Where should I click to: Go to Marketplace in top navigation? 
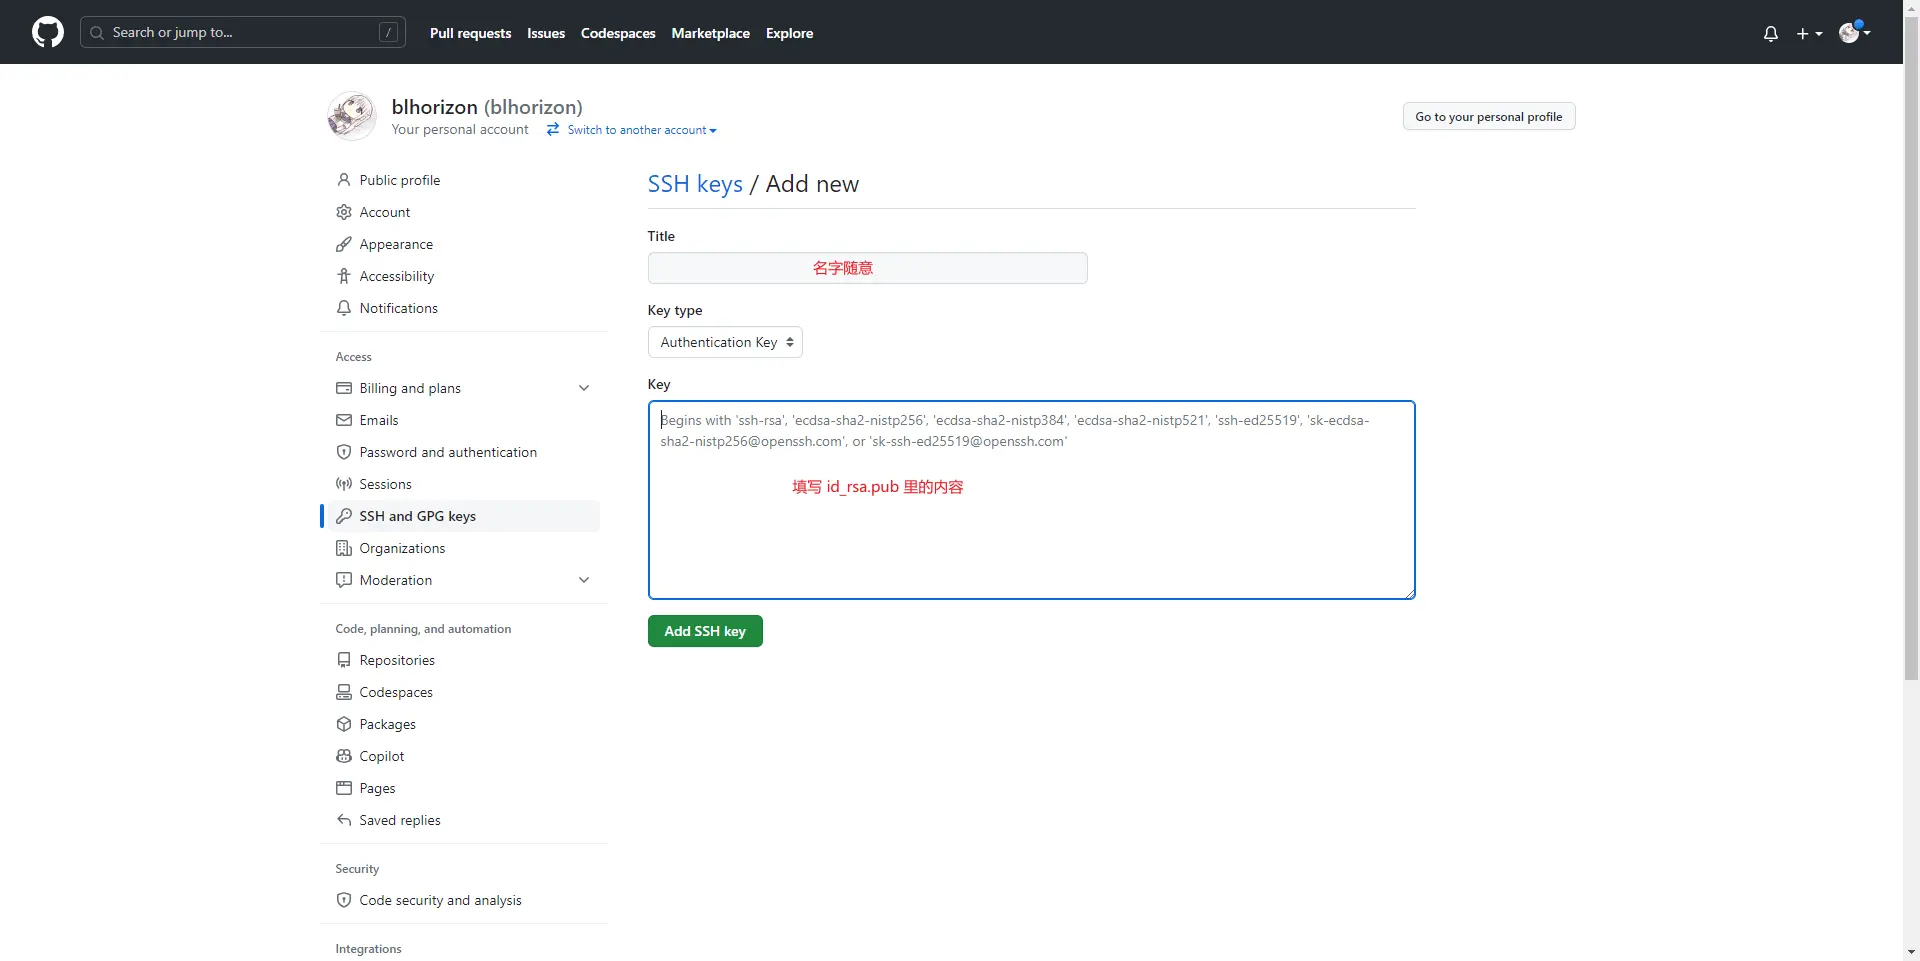[710, 33]
